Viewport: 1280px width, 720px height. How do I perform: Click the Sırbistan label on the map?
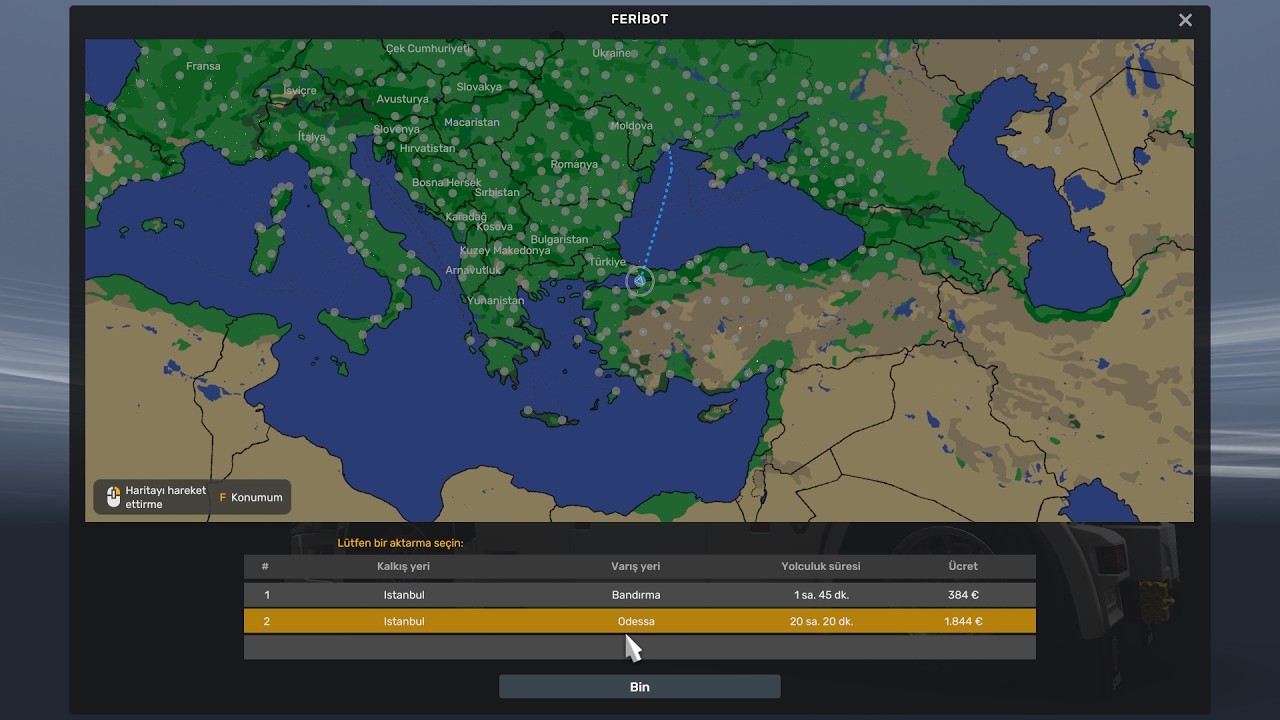497,192
